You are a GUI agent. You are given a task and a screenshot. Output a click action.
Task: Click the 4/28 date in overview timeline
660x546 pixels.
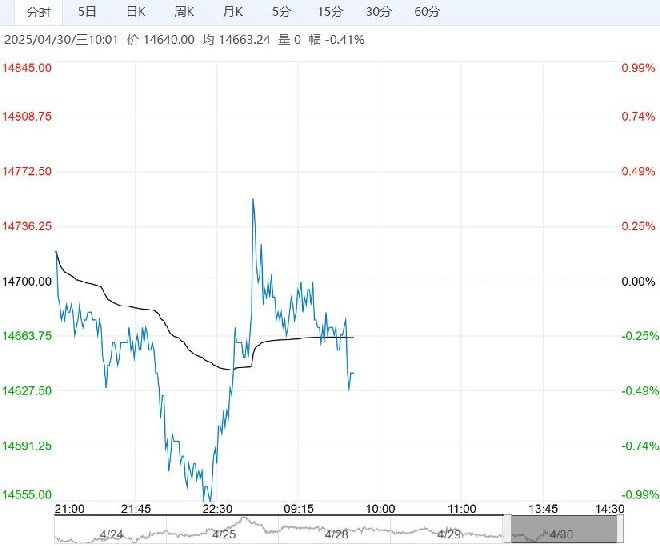pyautogui.click(x=336, y=535)
